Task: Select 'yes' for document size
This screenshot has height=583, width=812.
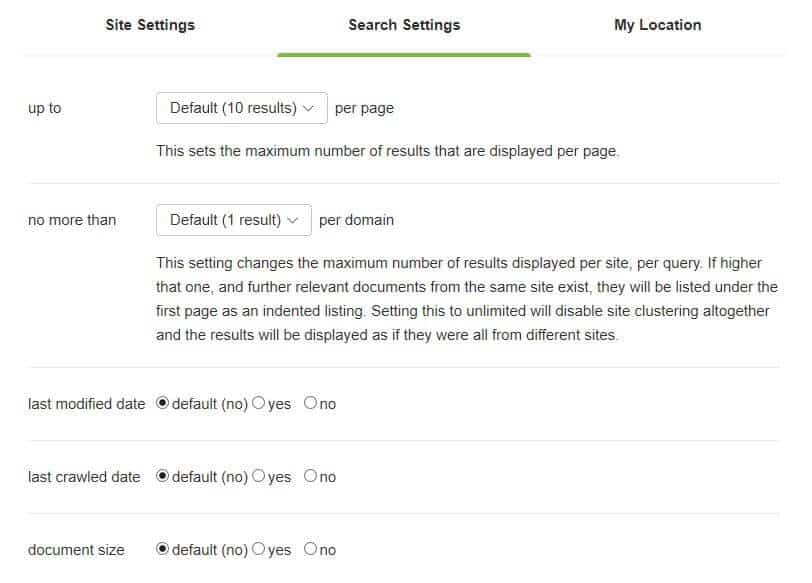Action: pos(260,549)
